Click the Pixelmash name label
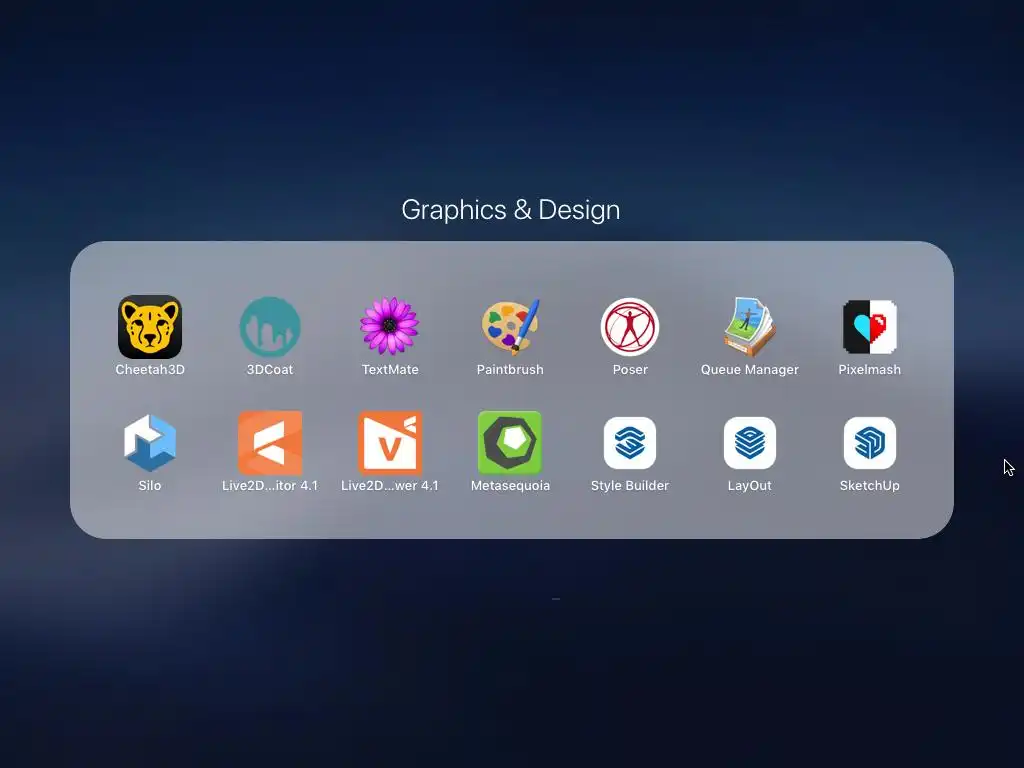The width and height of the screenshot is (1024, 768). click(x=870, y=370)
